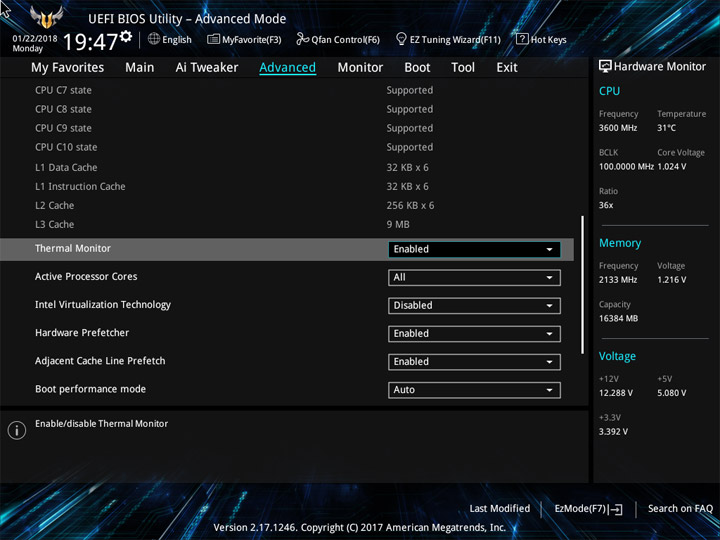Click the Enable/disable Thermal Monitor help text
This screenshot has width=720, height=540.
(x=101, y=424)
